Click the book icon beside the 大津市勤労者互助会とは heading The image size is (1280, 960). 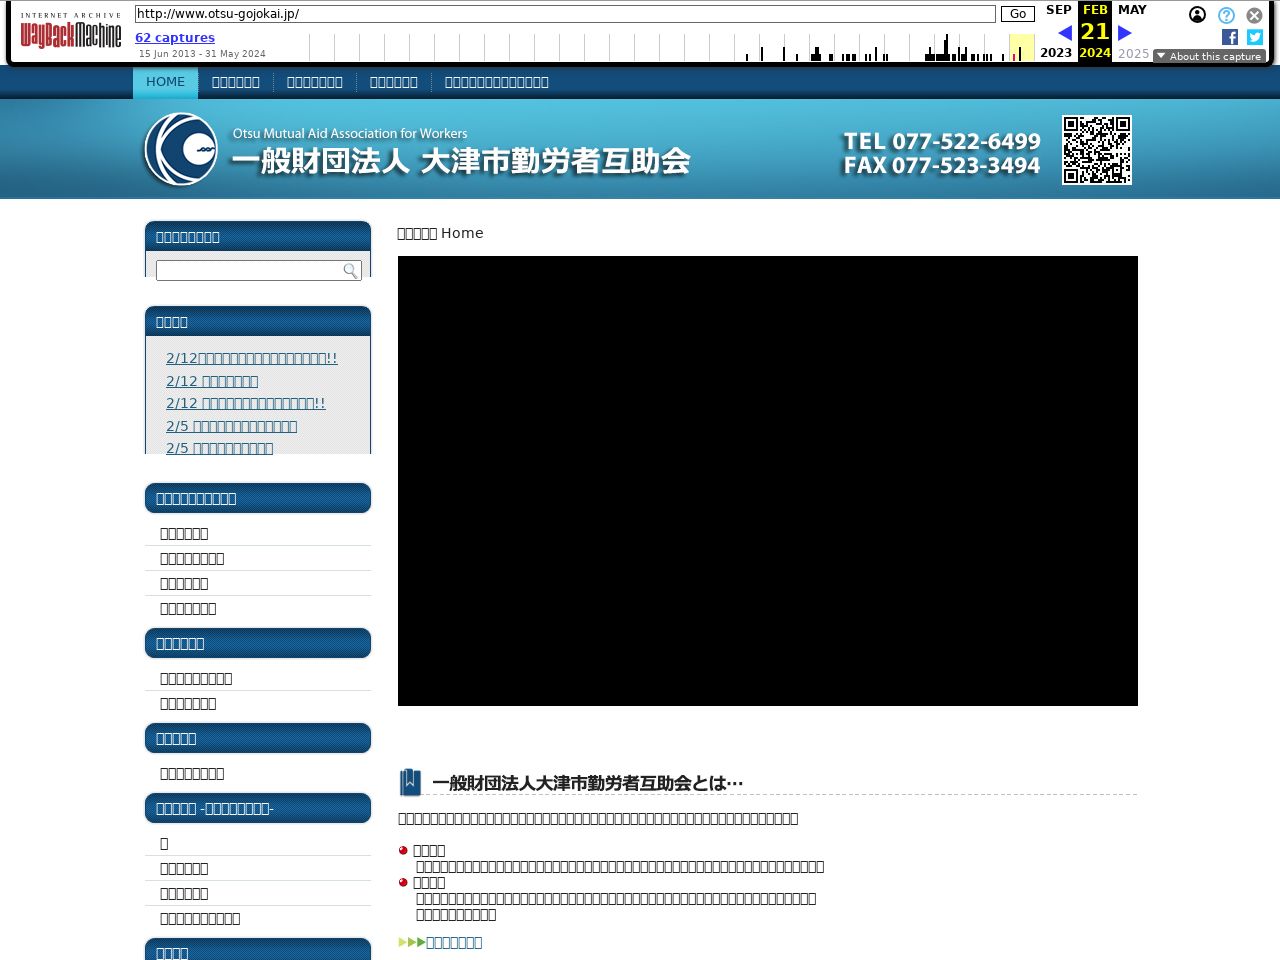410,782
